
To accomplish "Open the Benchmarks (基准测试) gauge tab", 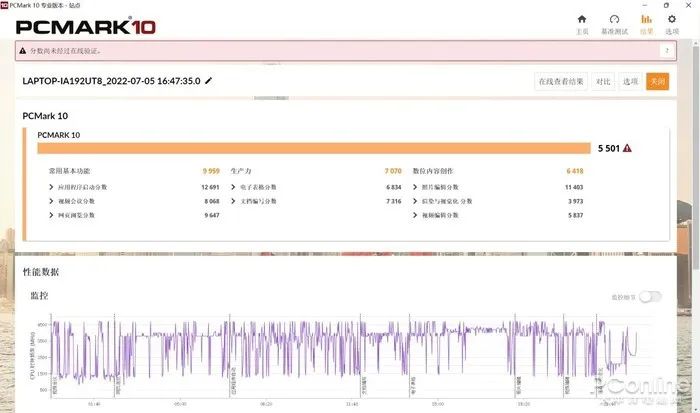I will pos(614,25).
